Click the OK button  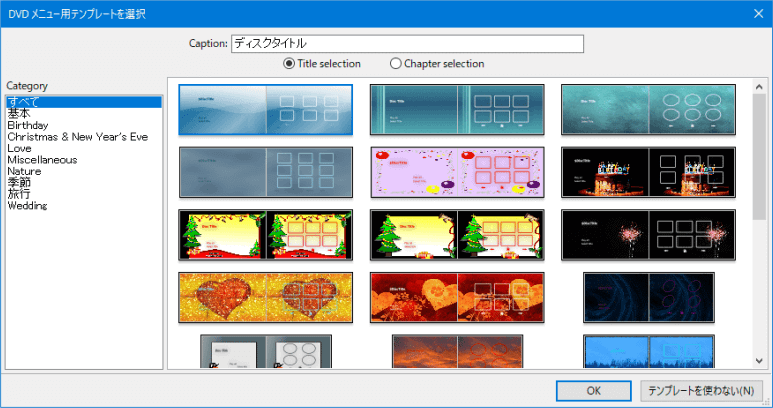(x=594, y=390)
